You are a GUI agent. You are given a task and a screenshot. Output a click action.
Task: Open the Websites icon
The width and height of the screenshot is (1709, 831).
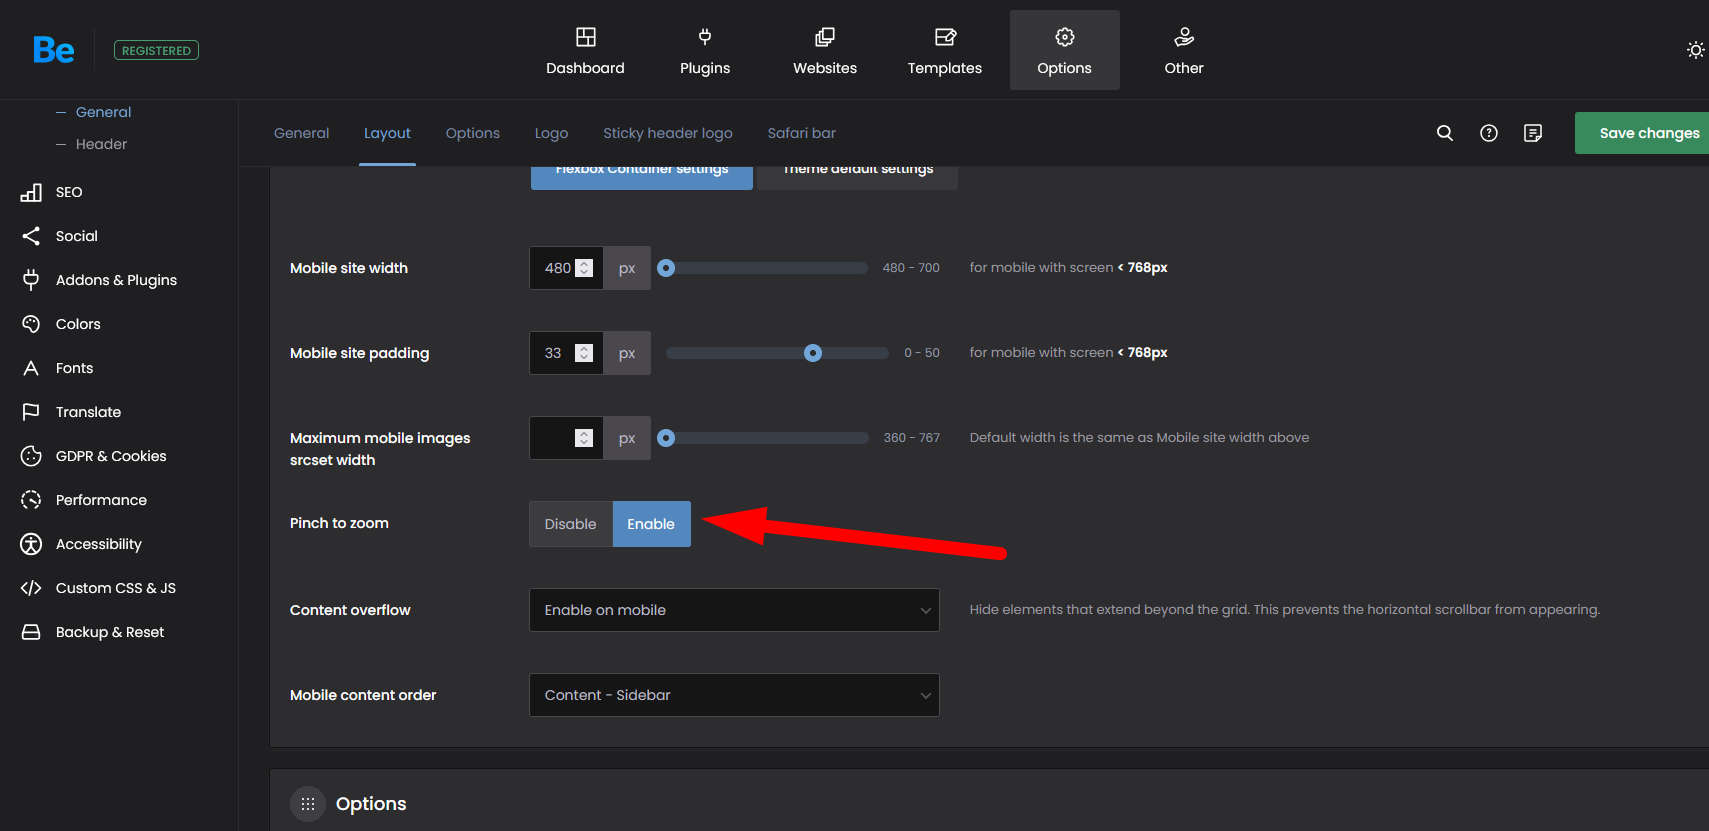pyautogui.click(x=825, y=37)
